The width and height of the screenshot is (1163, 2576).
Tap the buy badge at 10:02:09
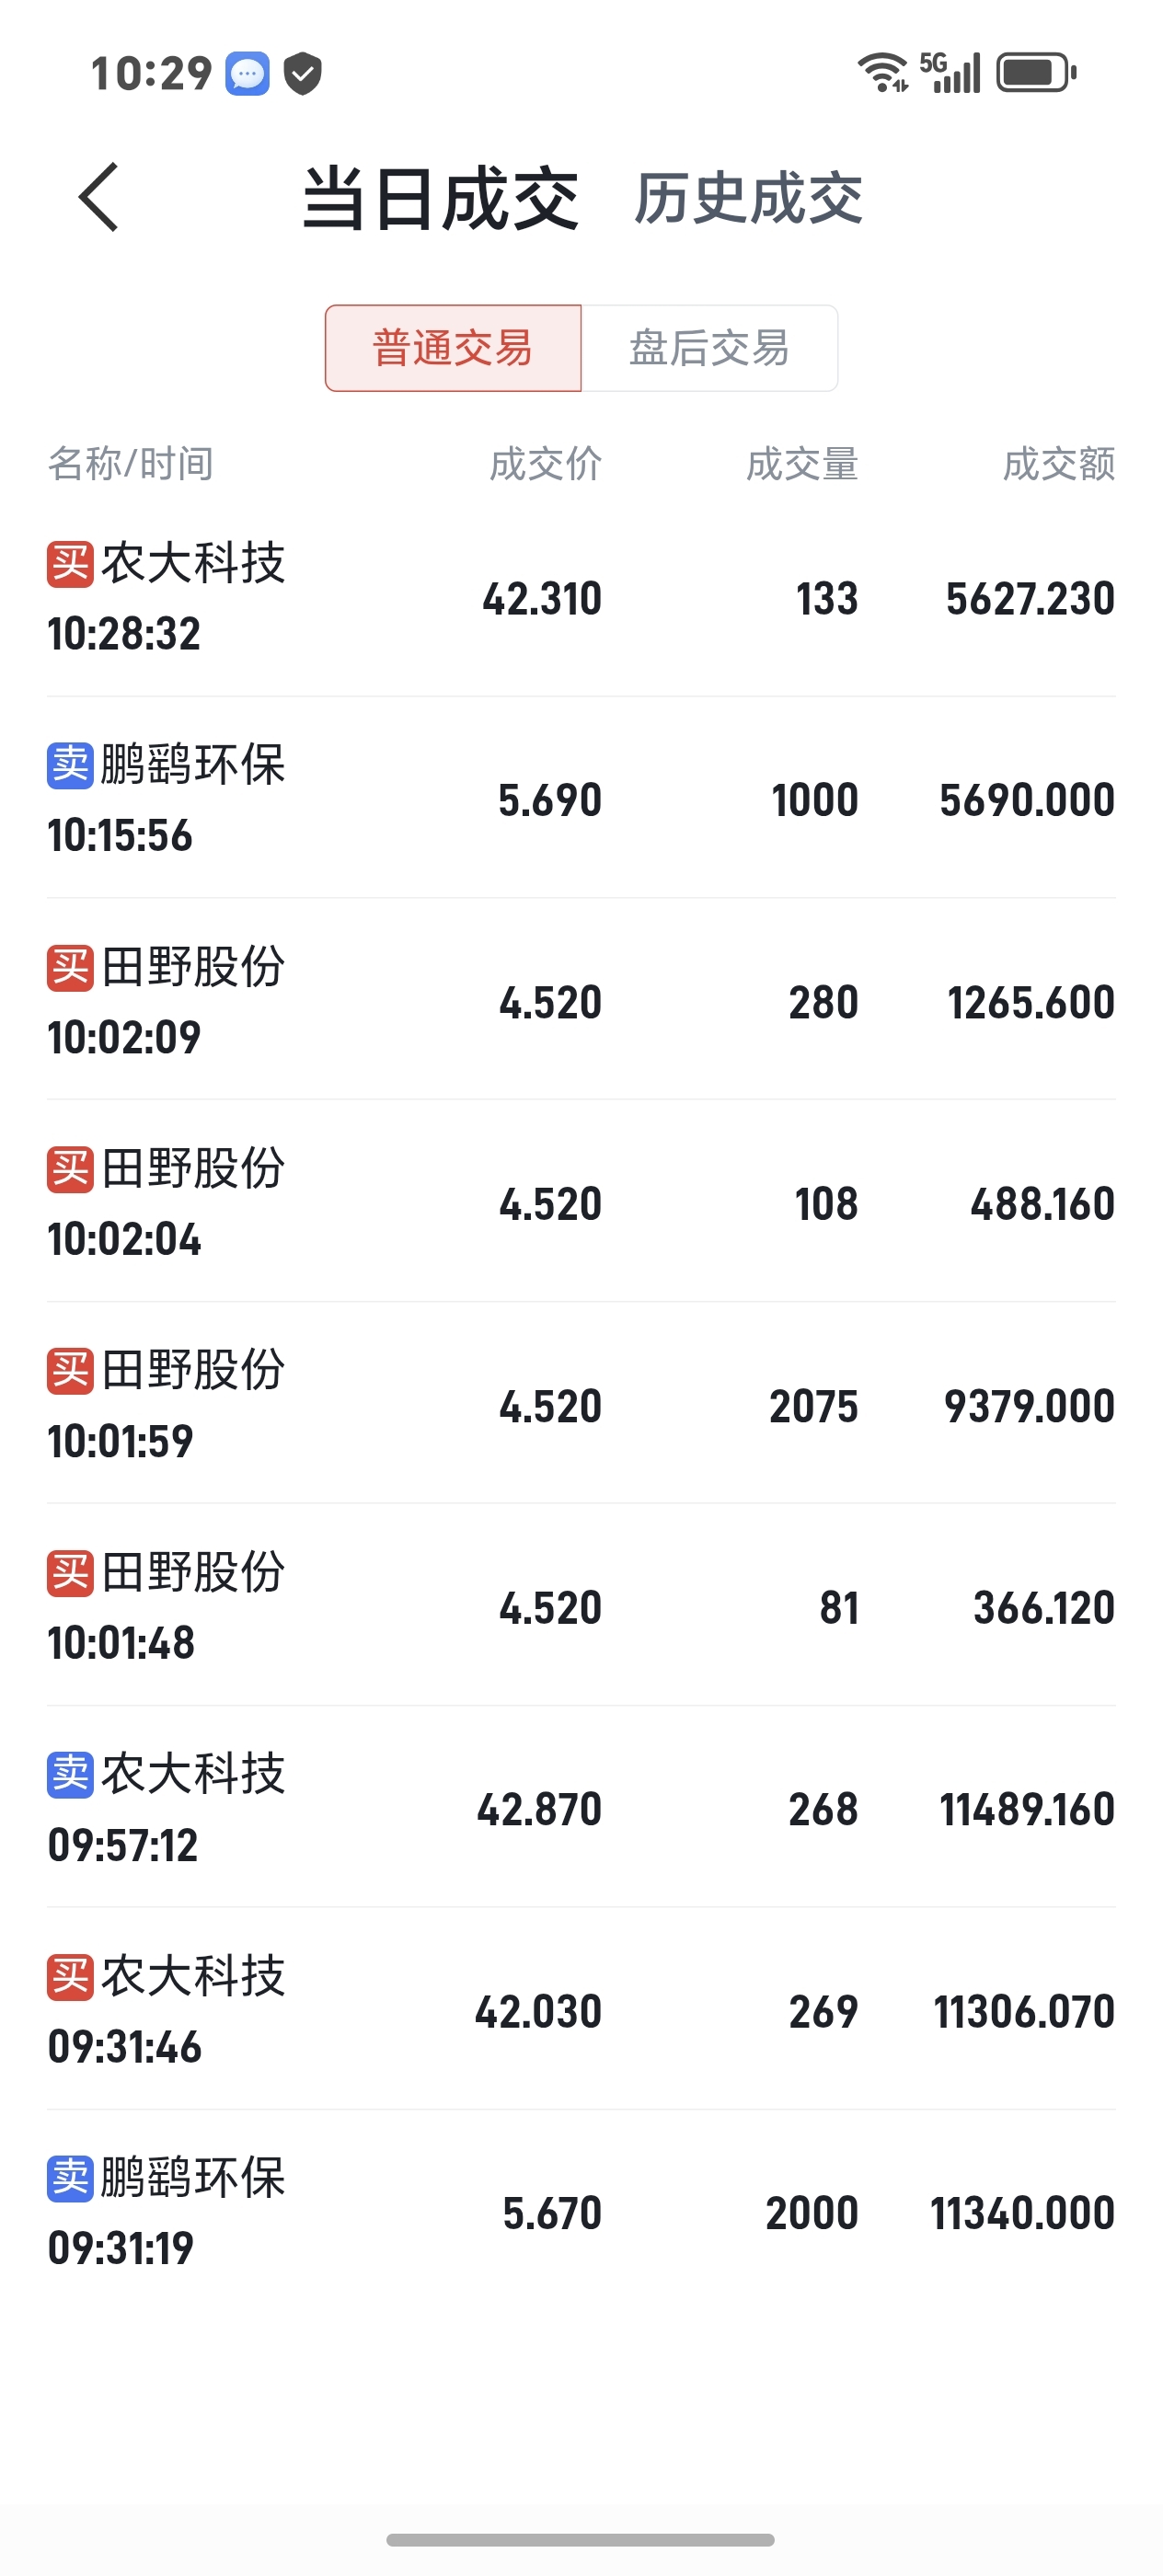(70, 968)
